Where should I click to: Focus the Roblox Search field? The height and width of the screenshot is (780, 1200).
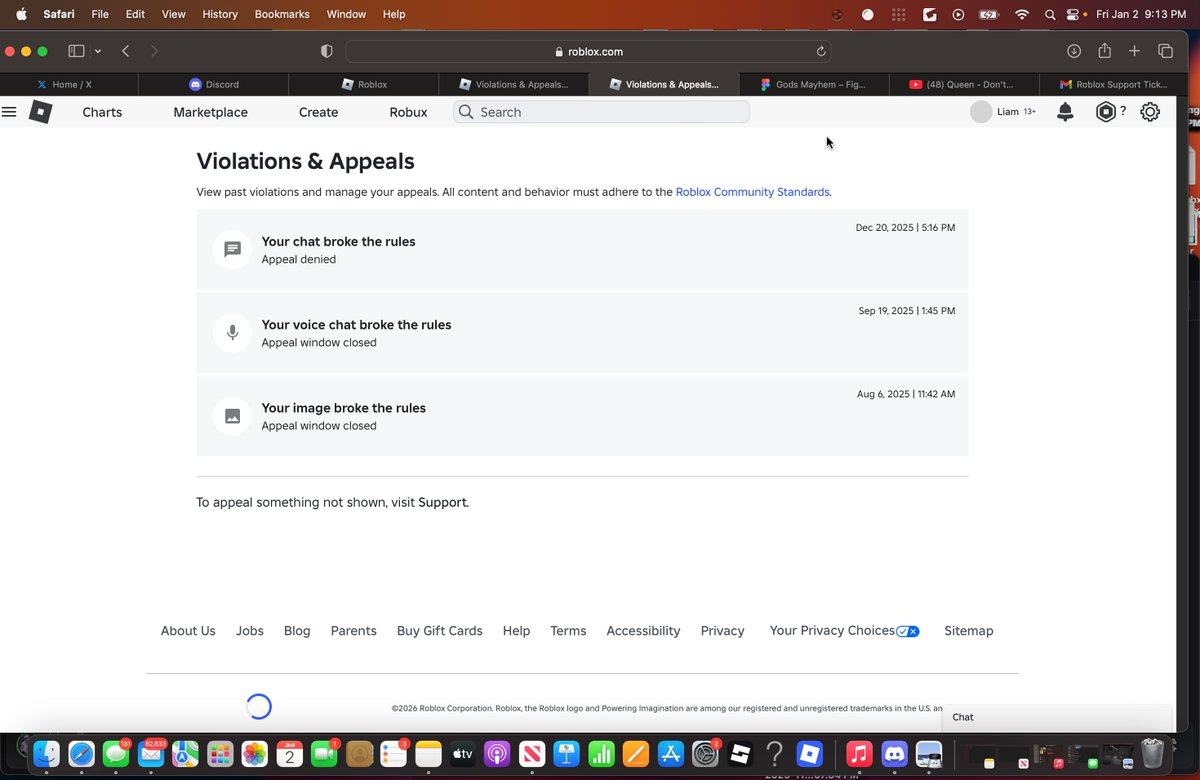pos(601,112)
